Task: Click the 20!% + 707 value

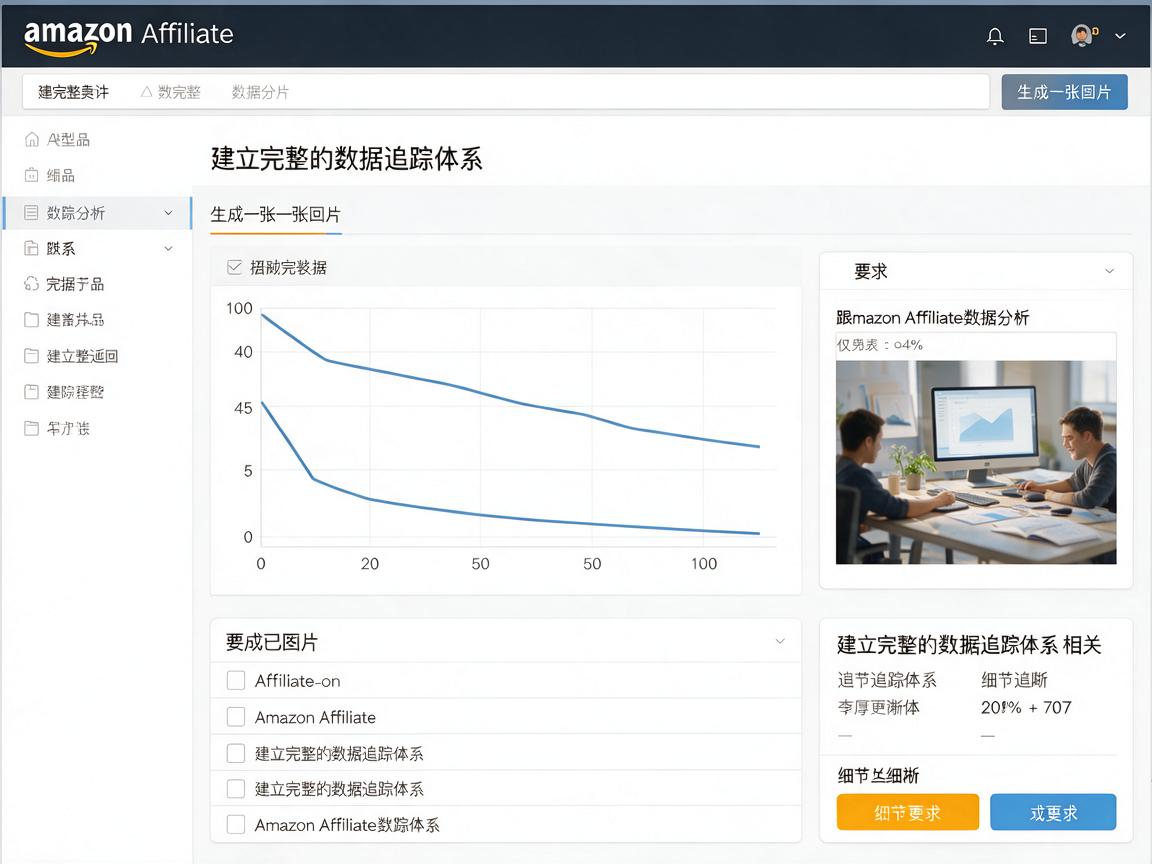Action: [1026, 707]
